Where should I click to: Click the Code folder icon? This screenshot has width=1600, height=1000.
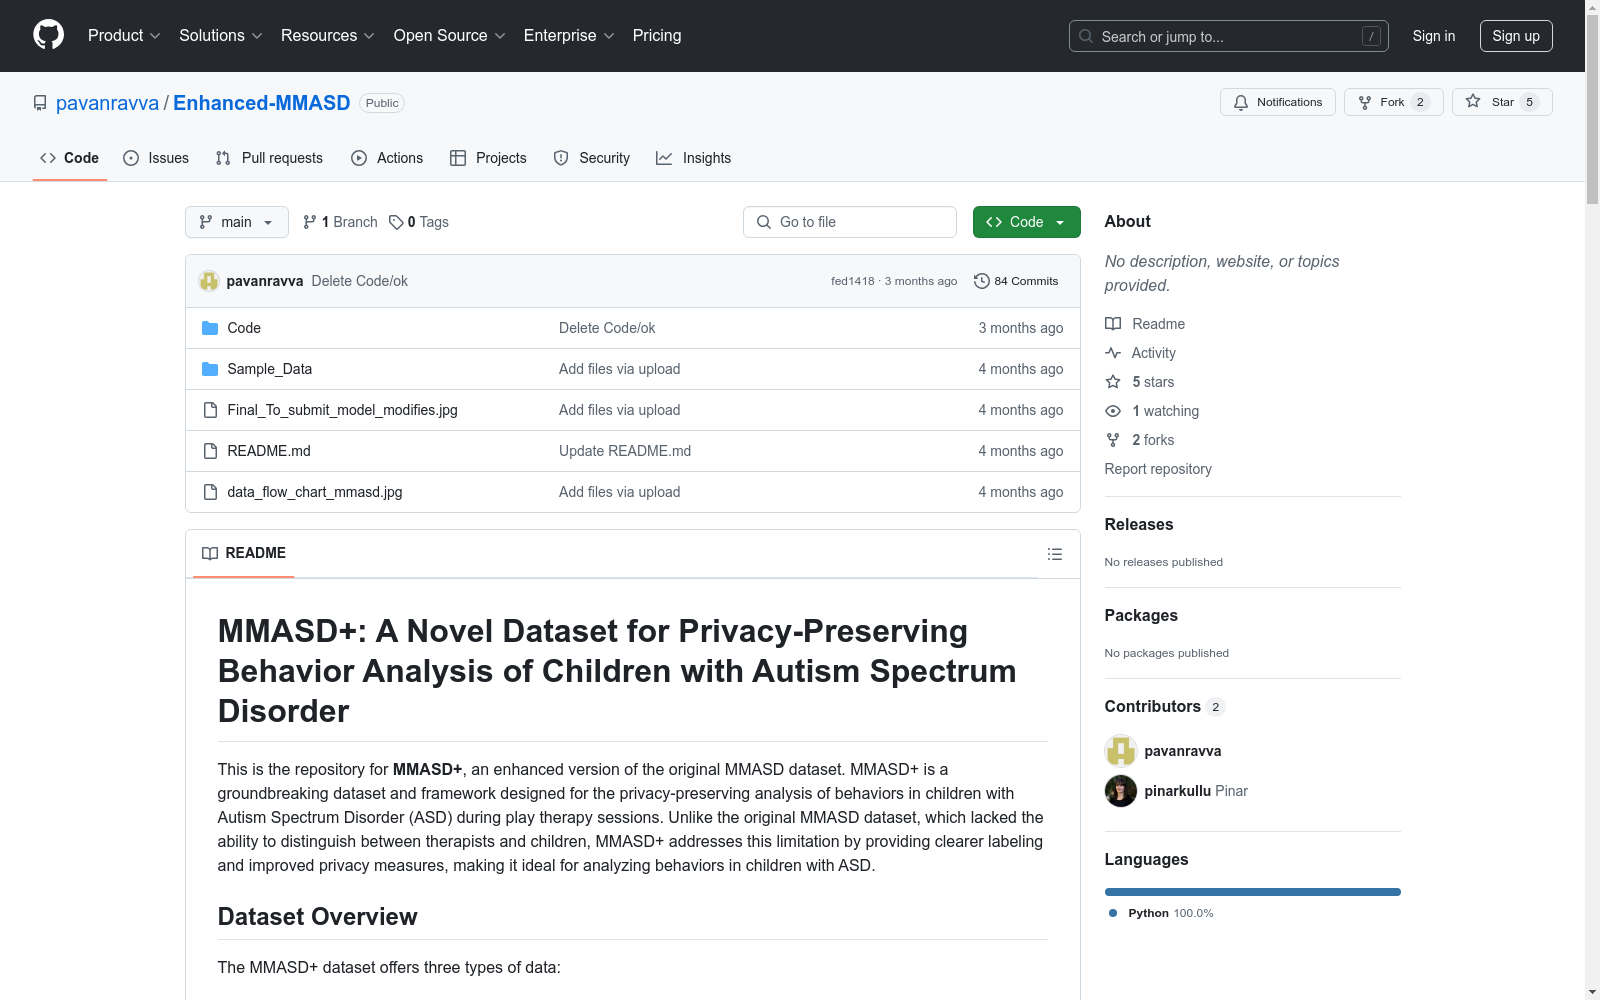click(210, 328)
